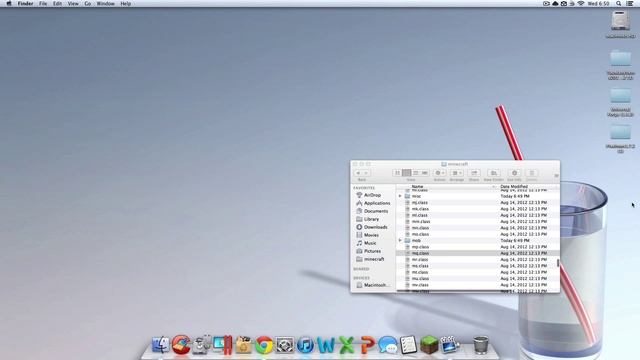Open the Arrange dropdown in the Finder toolbar

(x=457, y=173)
